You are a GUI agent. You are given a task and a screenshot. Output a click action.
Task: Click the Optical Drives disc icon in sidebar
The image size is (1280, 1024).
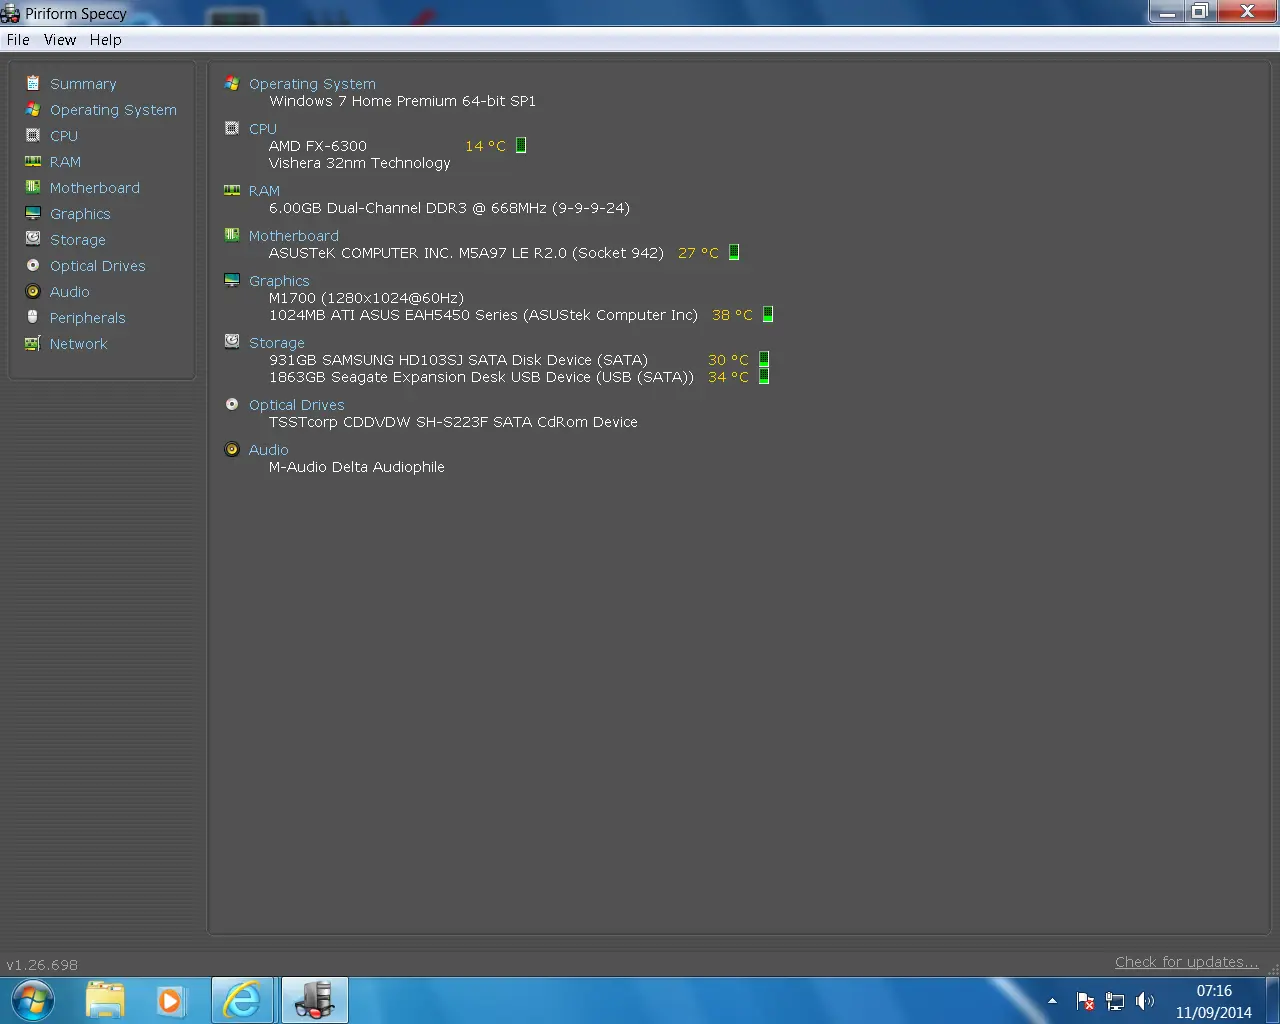tap(33, 265)
